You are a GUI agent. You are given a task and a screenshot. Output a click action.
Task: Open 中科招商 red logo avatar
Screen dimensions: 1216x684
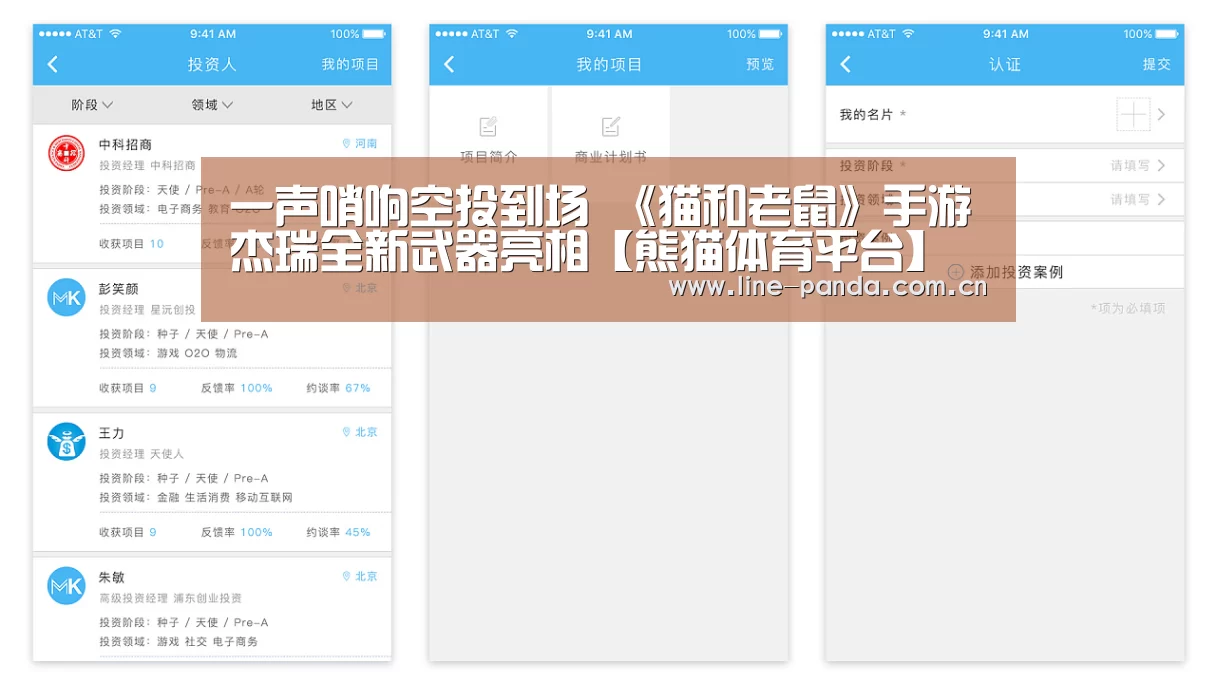click(67, 153)
